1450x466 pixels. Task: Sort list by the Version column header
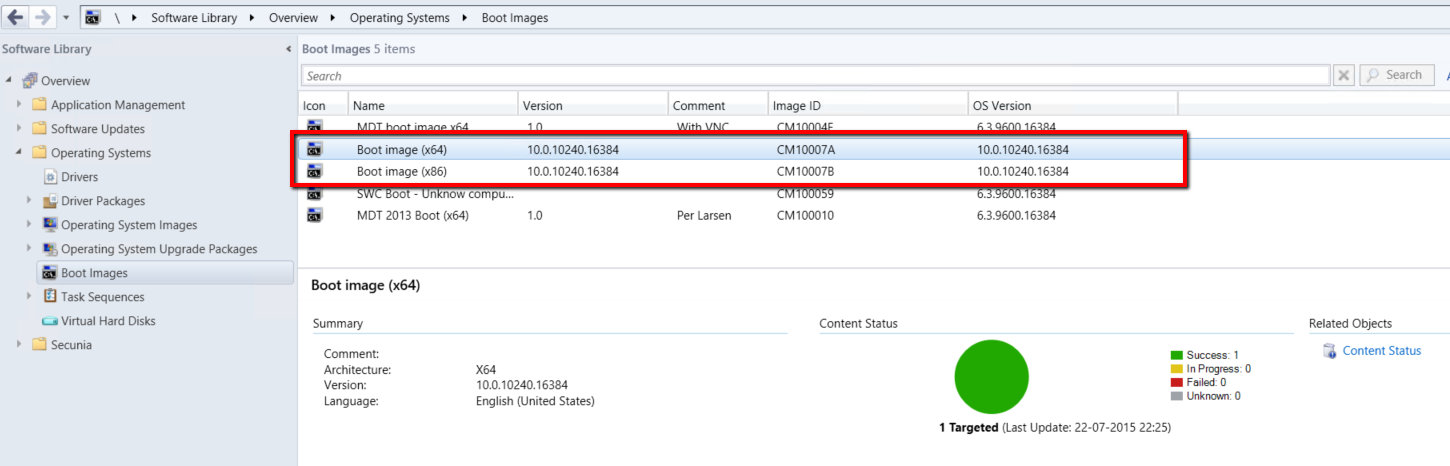[x=592, y=105]
